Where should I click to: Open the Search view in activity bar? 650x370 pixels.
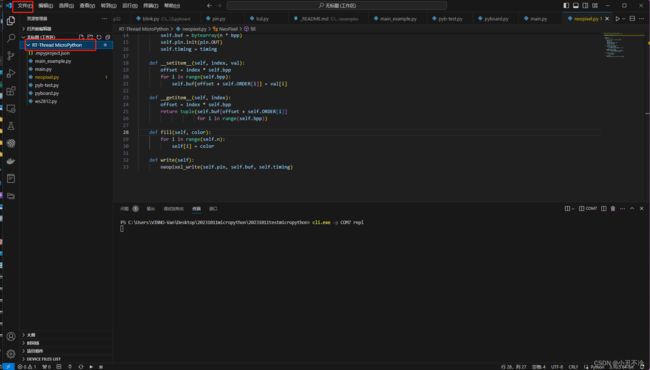click(x=11, y=38)
